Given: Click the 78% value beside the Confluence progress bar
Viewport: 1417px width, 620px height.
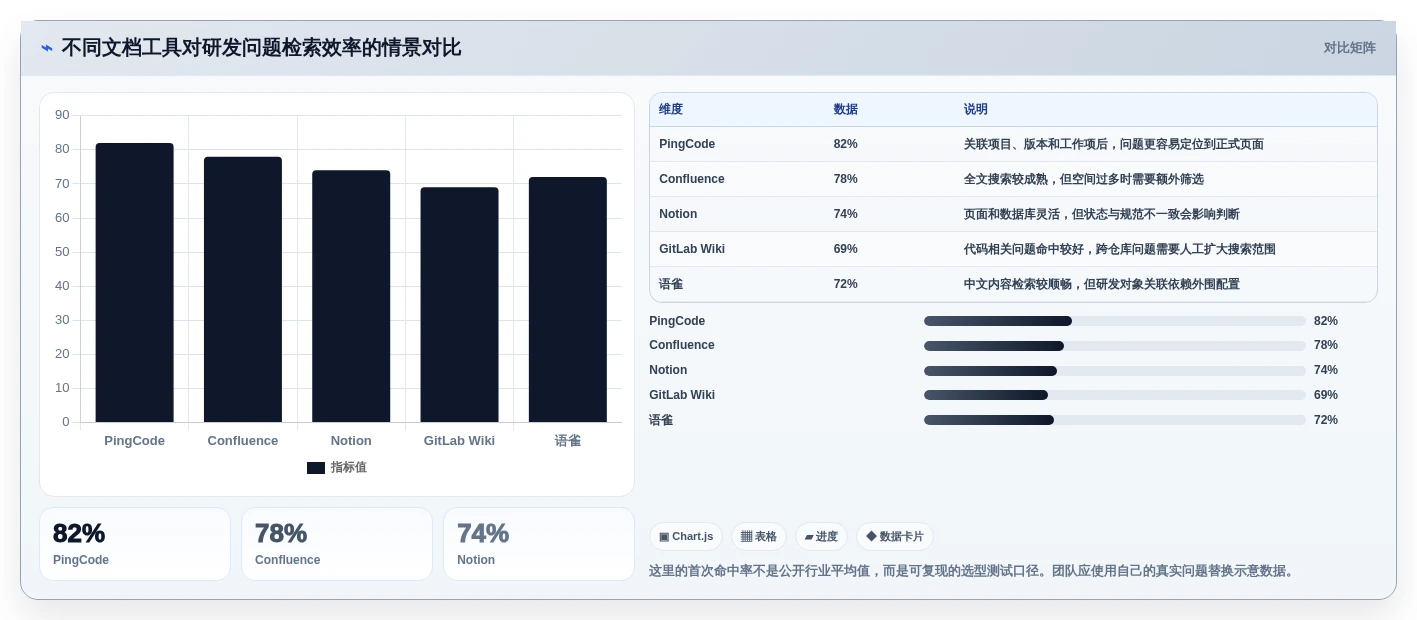Looking at the screenshot, I should click(x=1326, y=345).
